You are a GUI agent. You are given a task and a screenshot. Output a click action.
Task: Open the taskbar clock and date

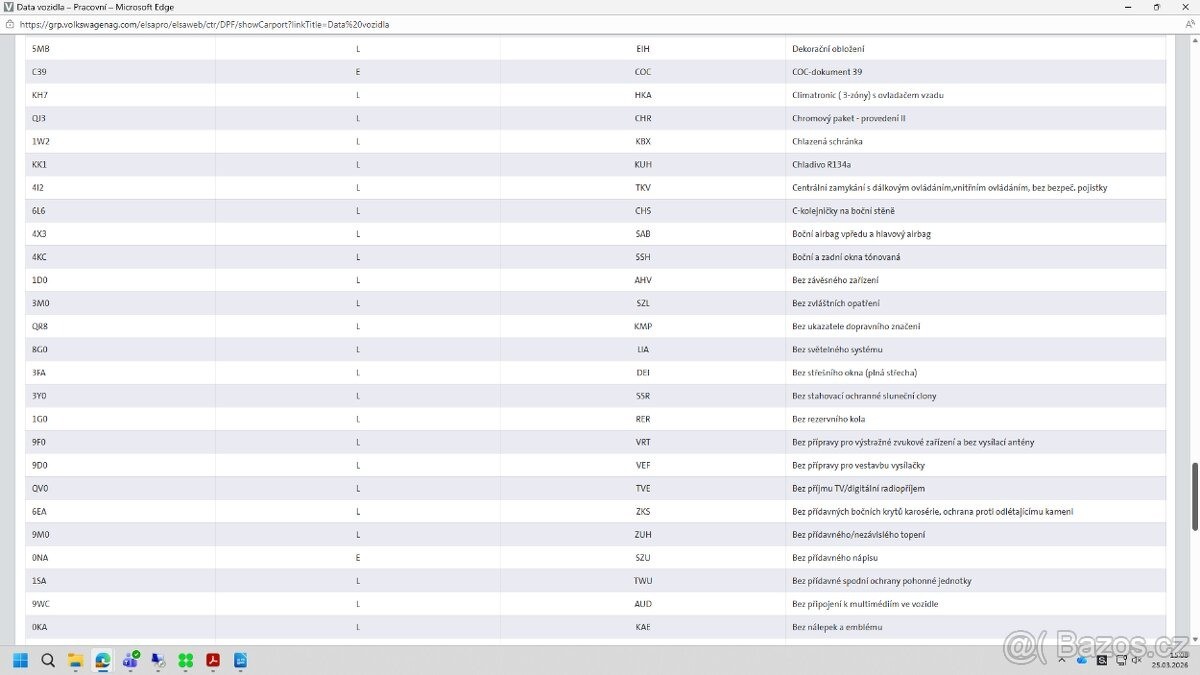click(x=1171, y=659)
